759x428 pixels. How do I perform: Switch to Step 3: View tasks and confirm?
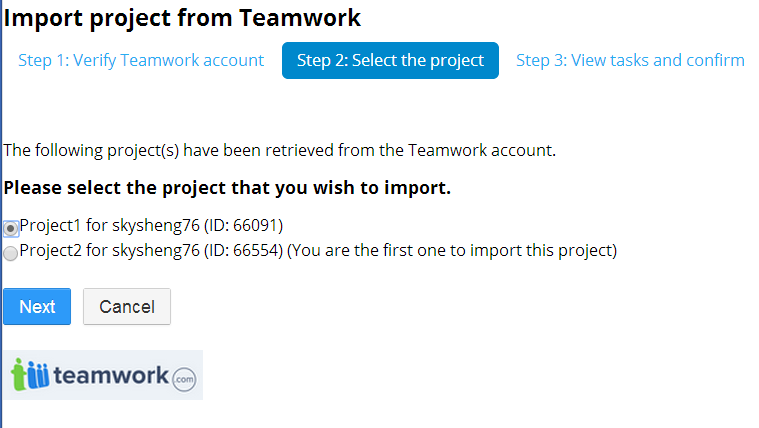[x=630, y=60]
